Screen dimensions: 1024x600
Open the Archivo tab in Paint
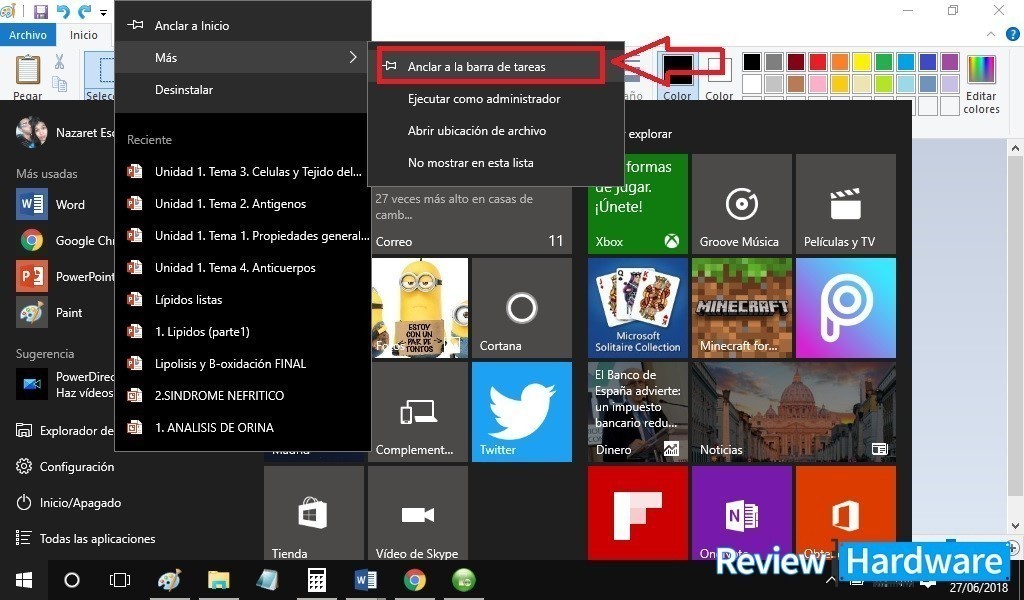[28, 35]
